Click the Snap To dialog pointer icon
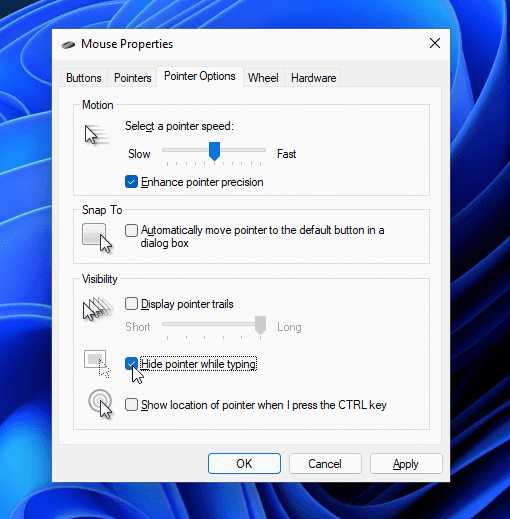510x519 pixels. click(x=97, y=238)
